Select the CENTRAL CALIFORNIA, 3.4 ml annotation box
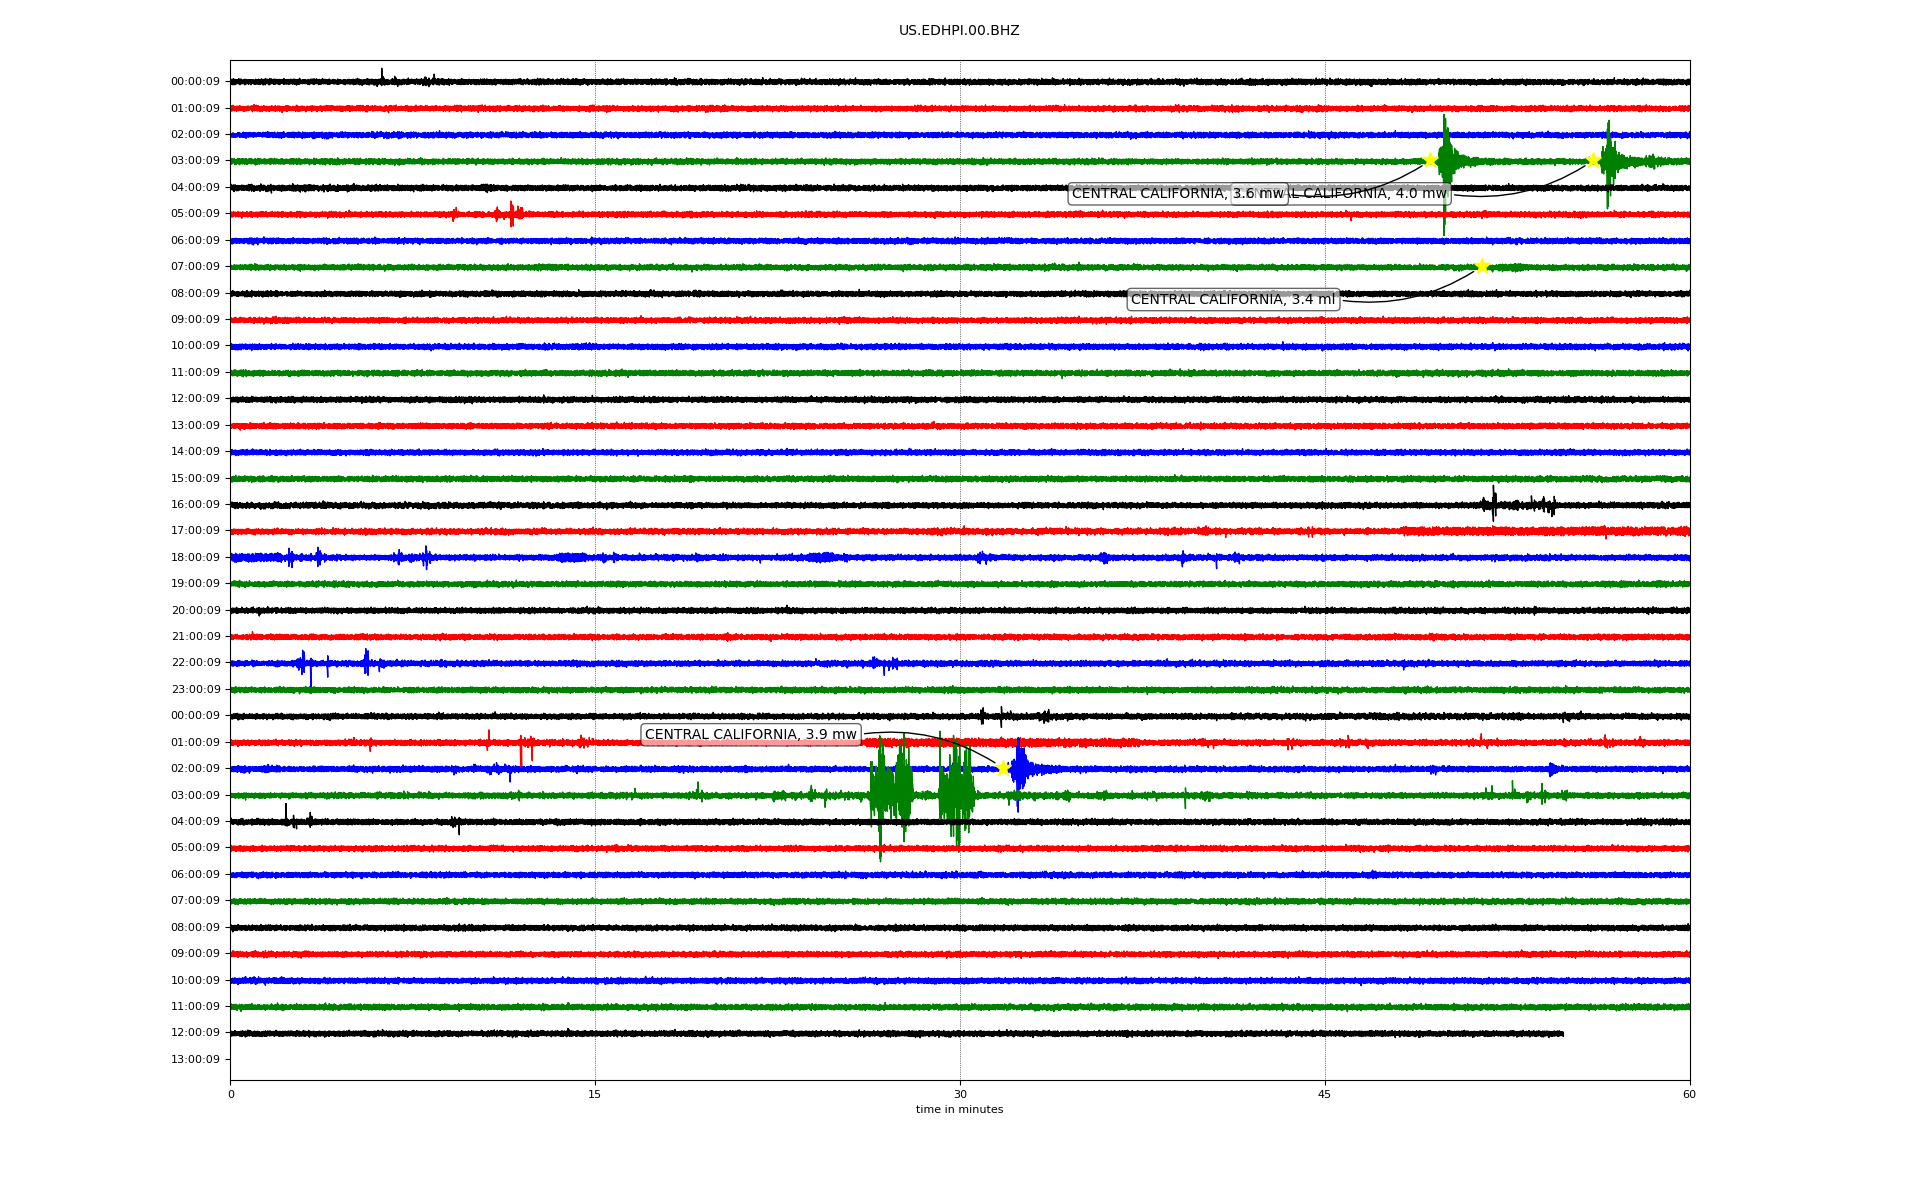 (x=1232, y=300)
